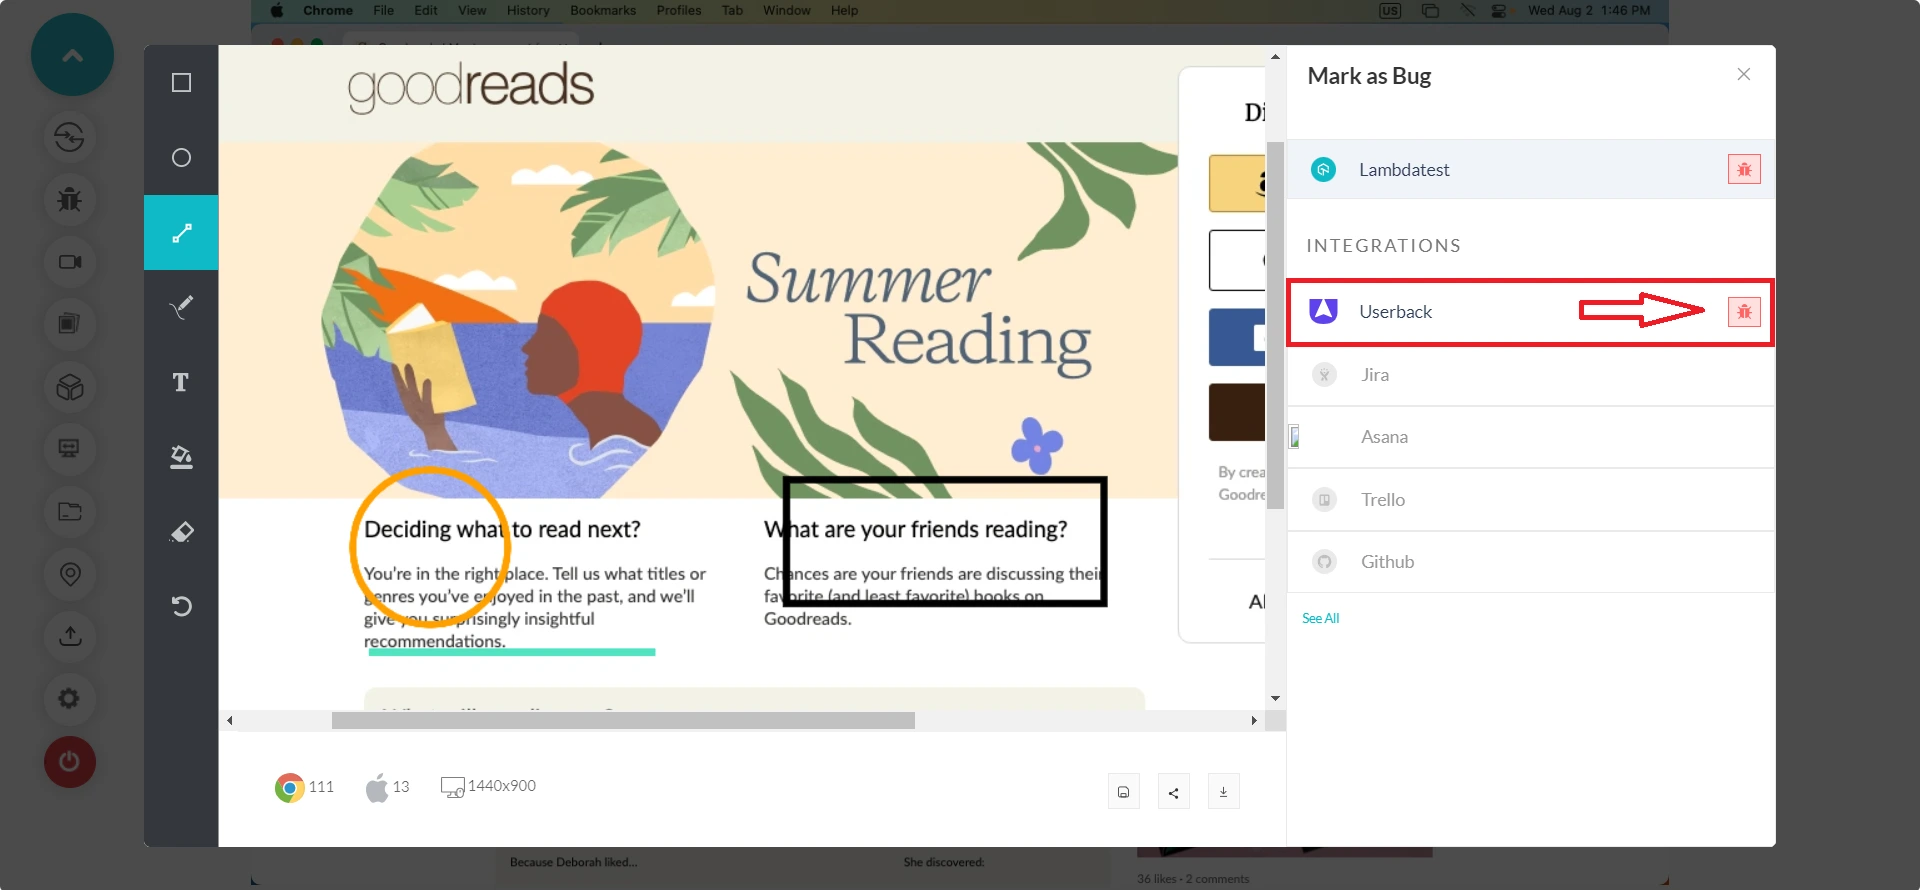This screenshot has height=890, width=1920.
Task: Choose the freehand pencil tool
Action: [181, 307]
